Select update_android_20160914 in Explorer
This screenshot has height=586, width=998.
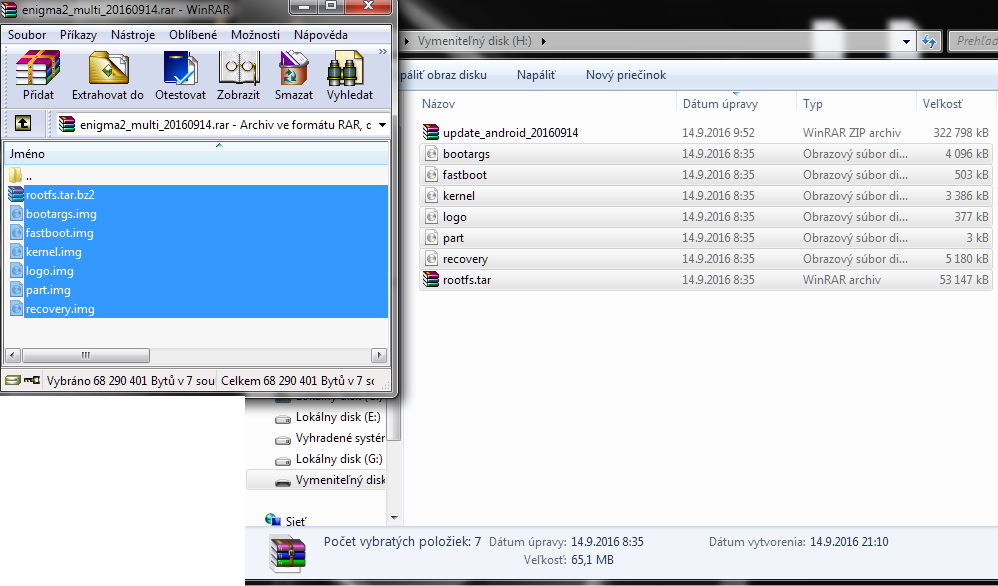(x=705, y=133)
